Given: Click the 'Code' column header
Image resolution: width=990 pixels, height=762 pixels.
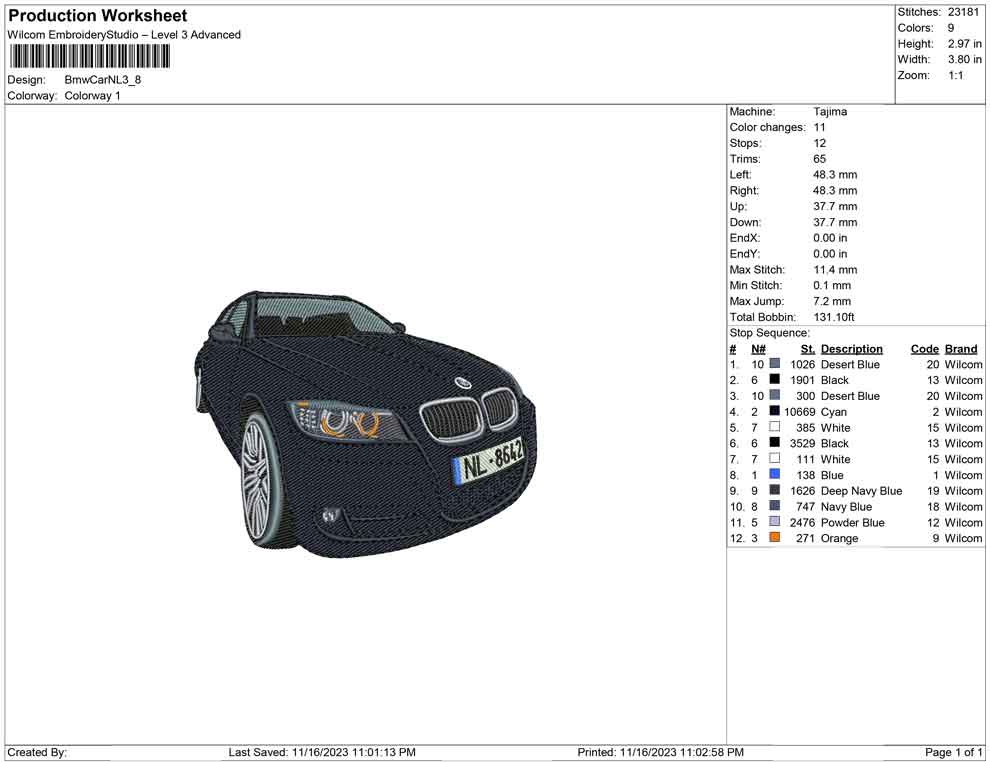Looking at the screenshot, I should tap(924, 348).
